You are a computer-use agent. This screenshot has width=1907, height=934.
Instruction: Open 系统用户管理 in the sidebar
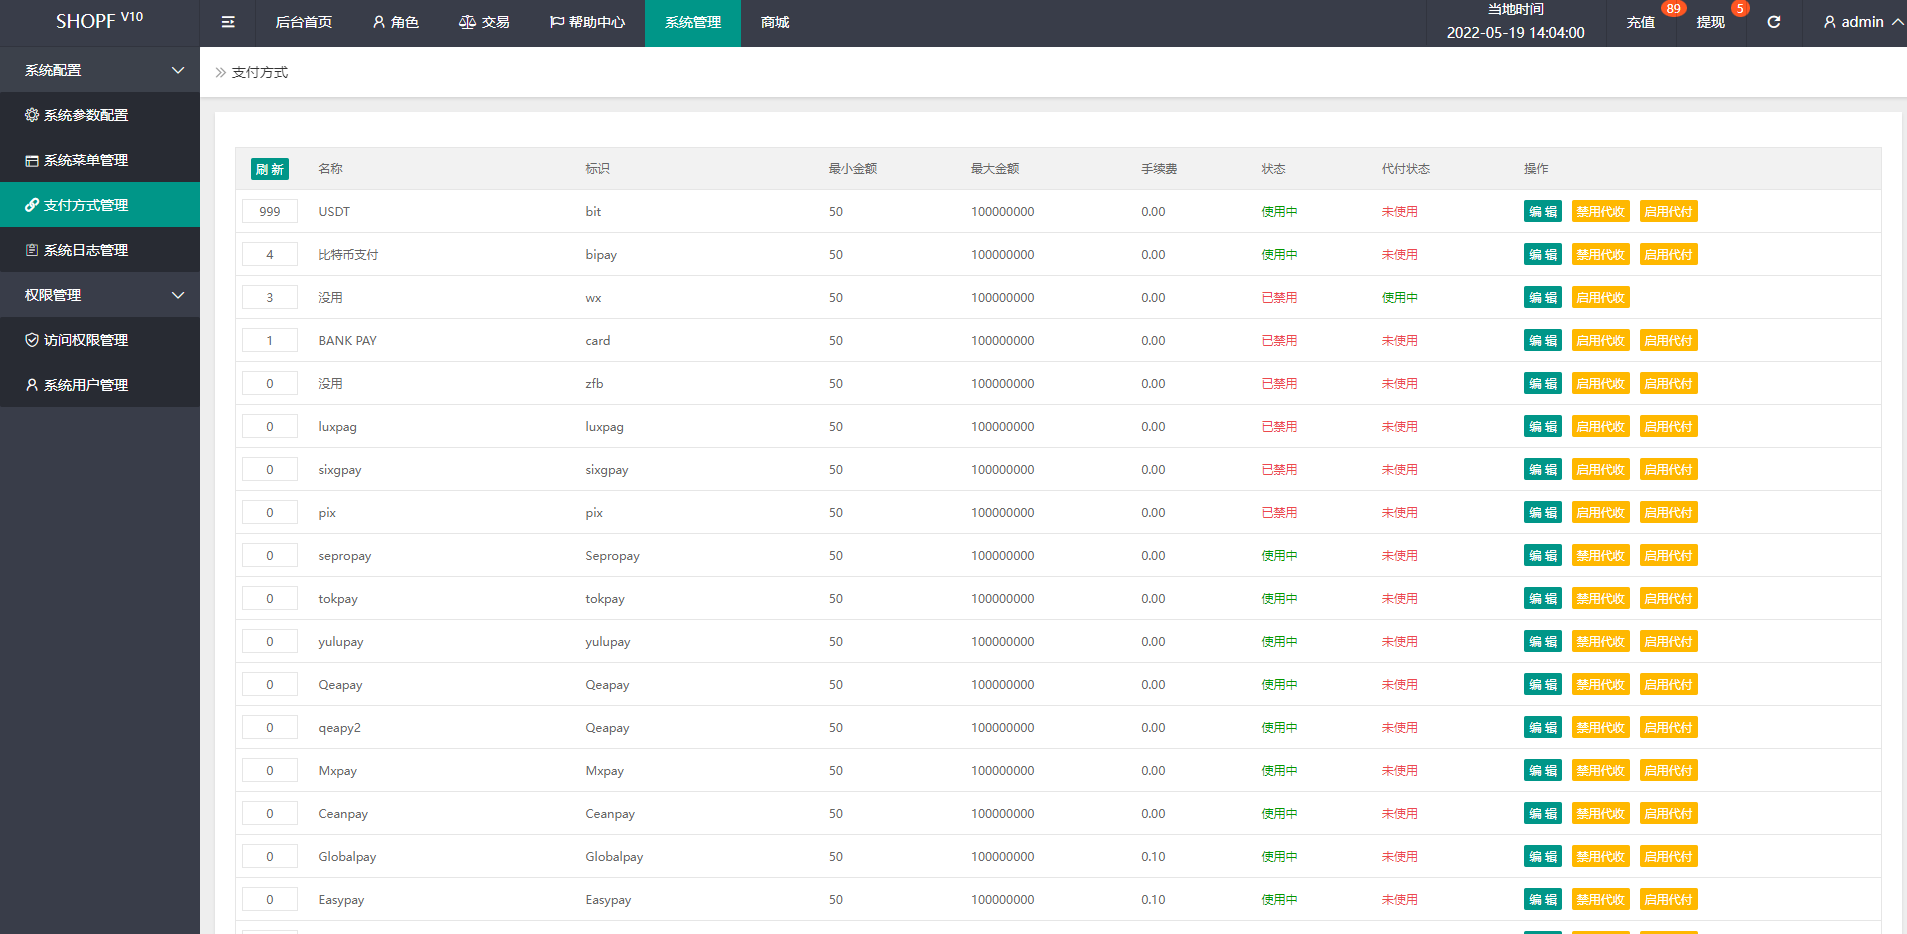[86, 385]
